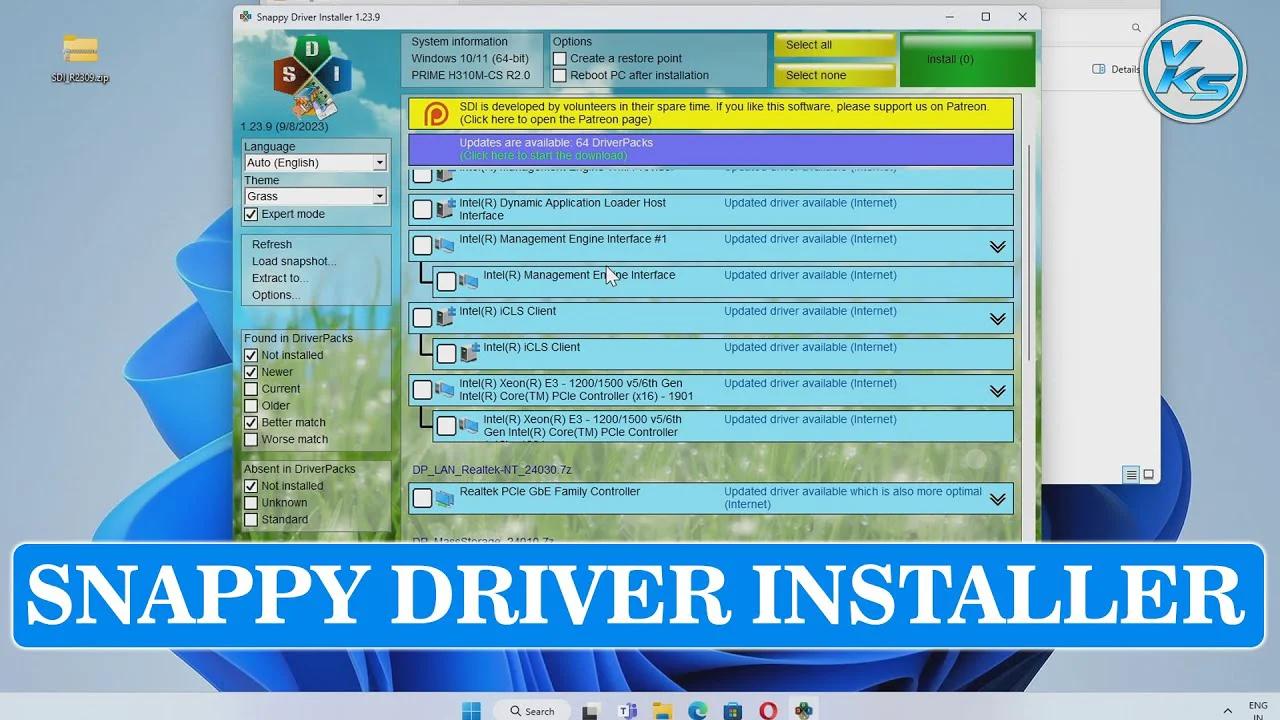Viewport: 1280px width, 720px height.
Task: Enable the Unknown filter checkbox
Action: (x=251, y=503)
